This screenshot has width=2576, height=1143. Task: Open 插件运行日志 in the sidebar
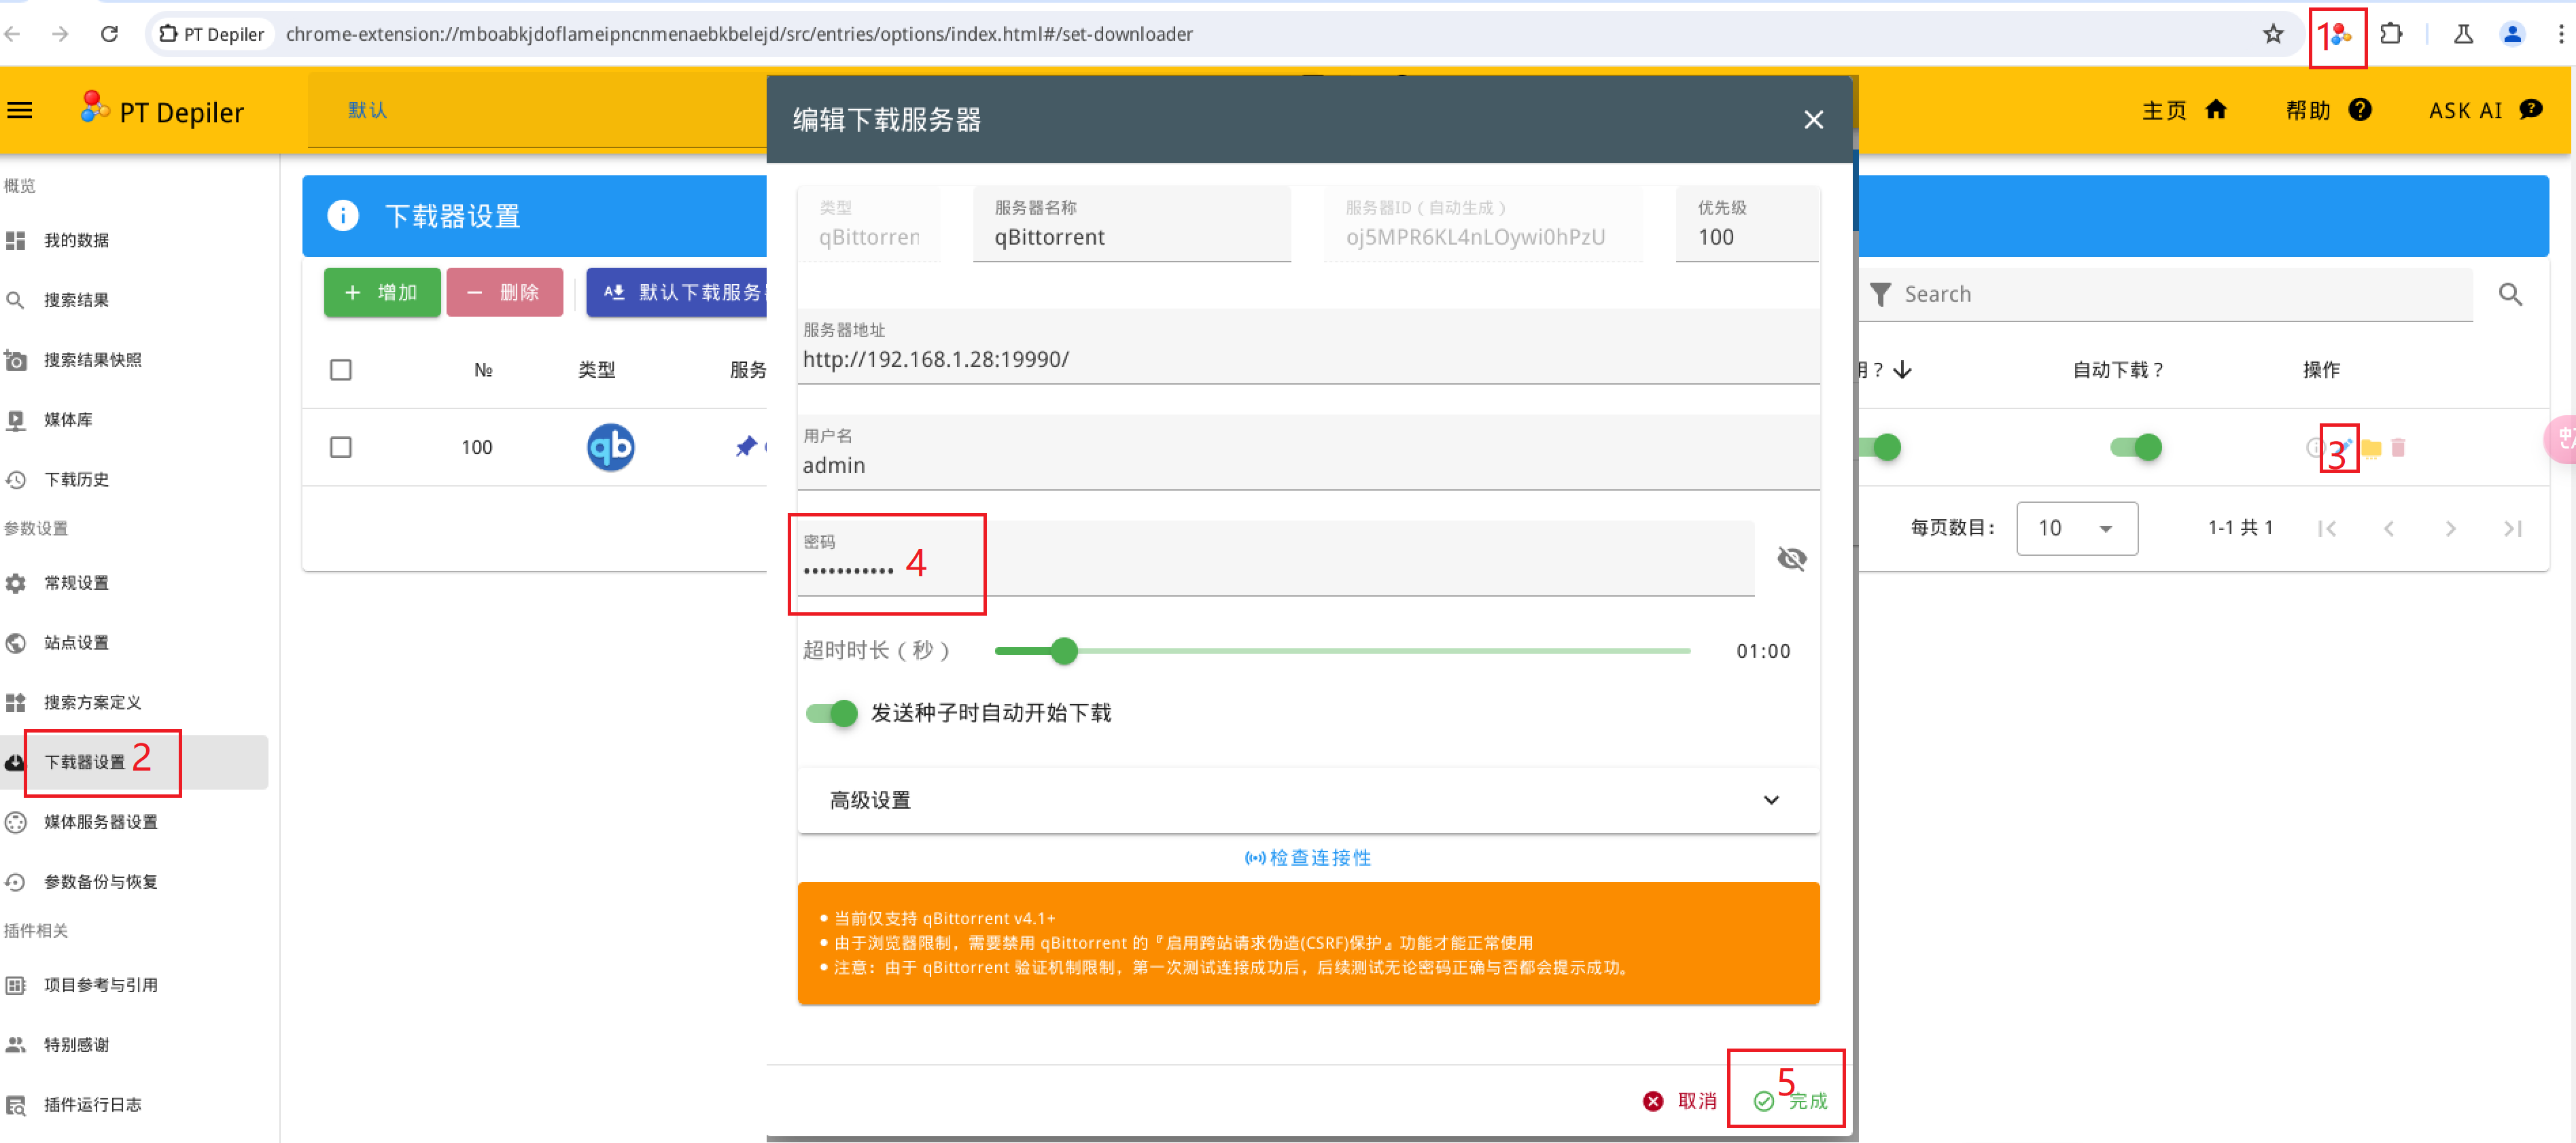[135, 1105]
